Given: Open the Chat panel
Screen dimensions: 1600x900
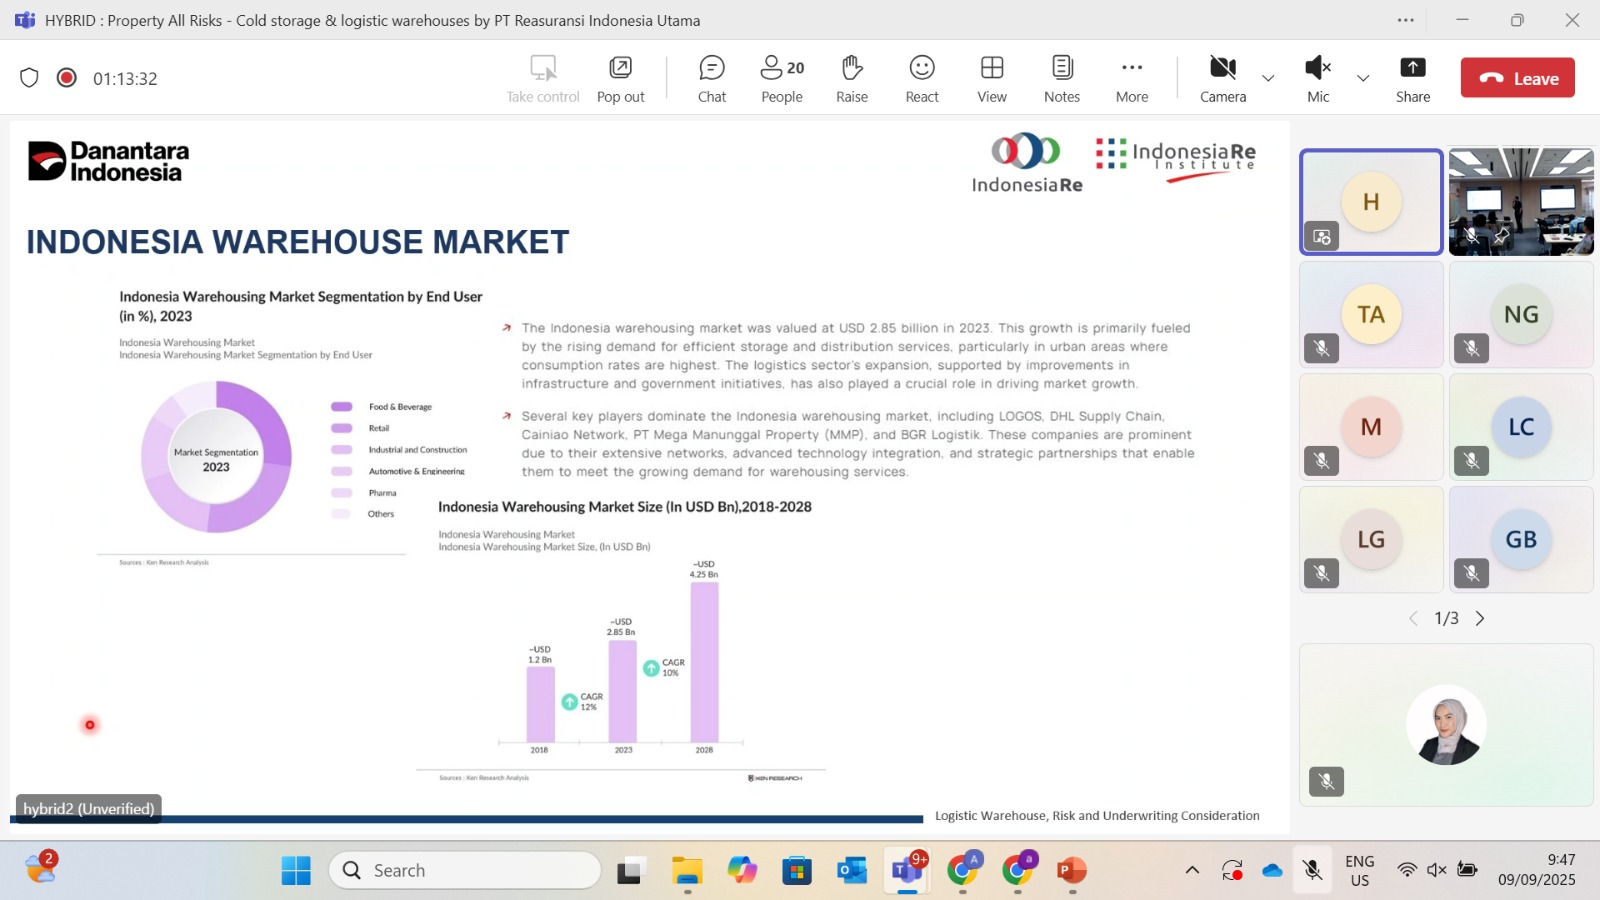Looking at the screenshot, I should (711, 79).
